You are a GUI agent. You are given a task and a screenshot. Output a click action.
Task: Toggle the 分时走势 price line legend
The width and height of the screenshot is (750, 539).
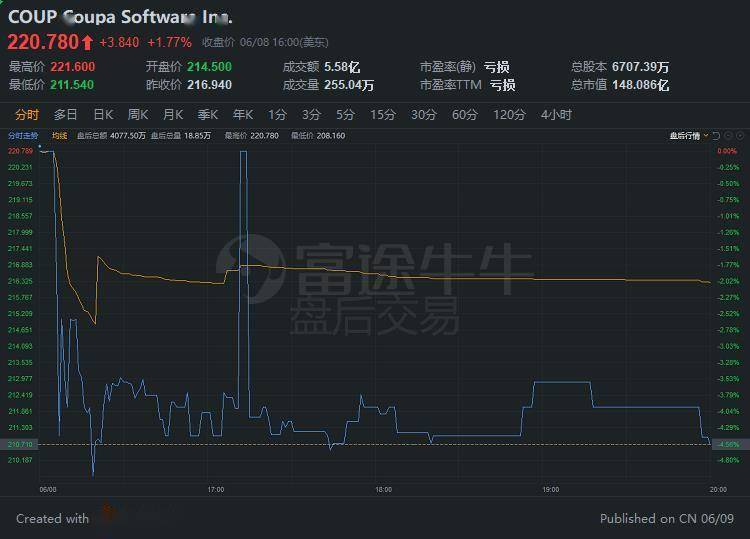coord(23,136)
